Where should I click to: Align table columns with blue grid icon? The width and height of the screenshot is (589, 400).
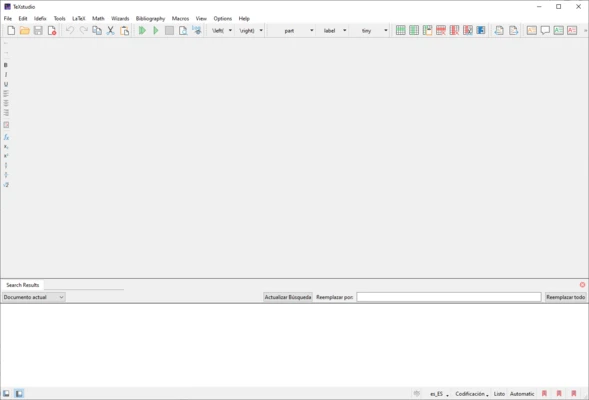481,30
